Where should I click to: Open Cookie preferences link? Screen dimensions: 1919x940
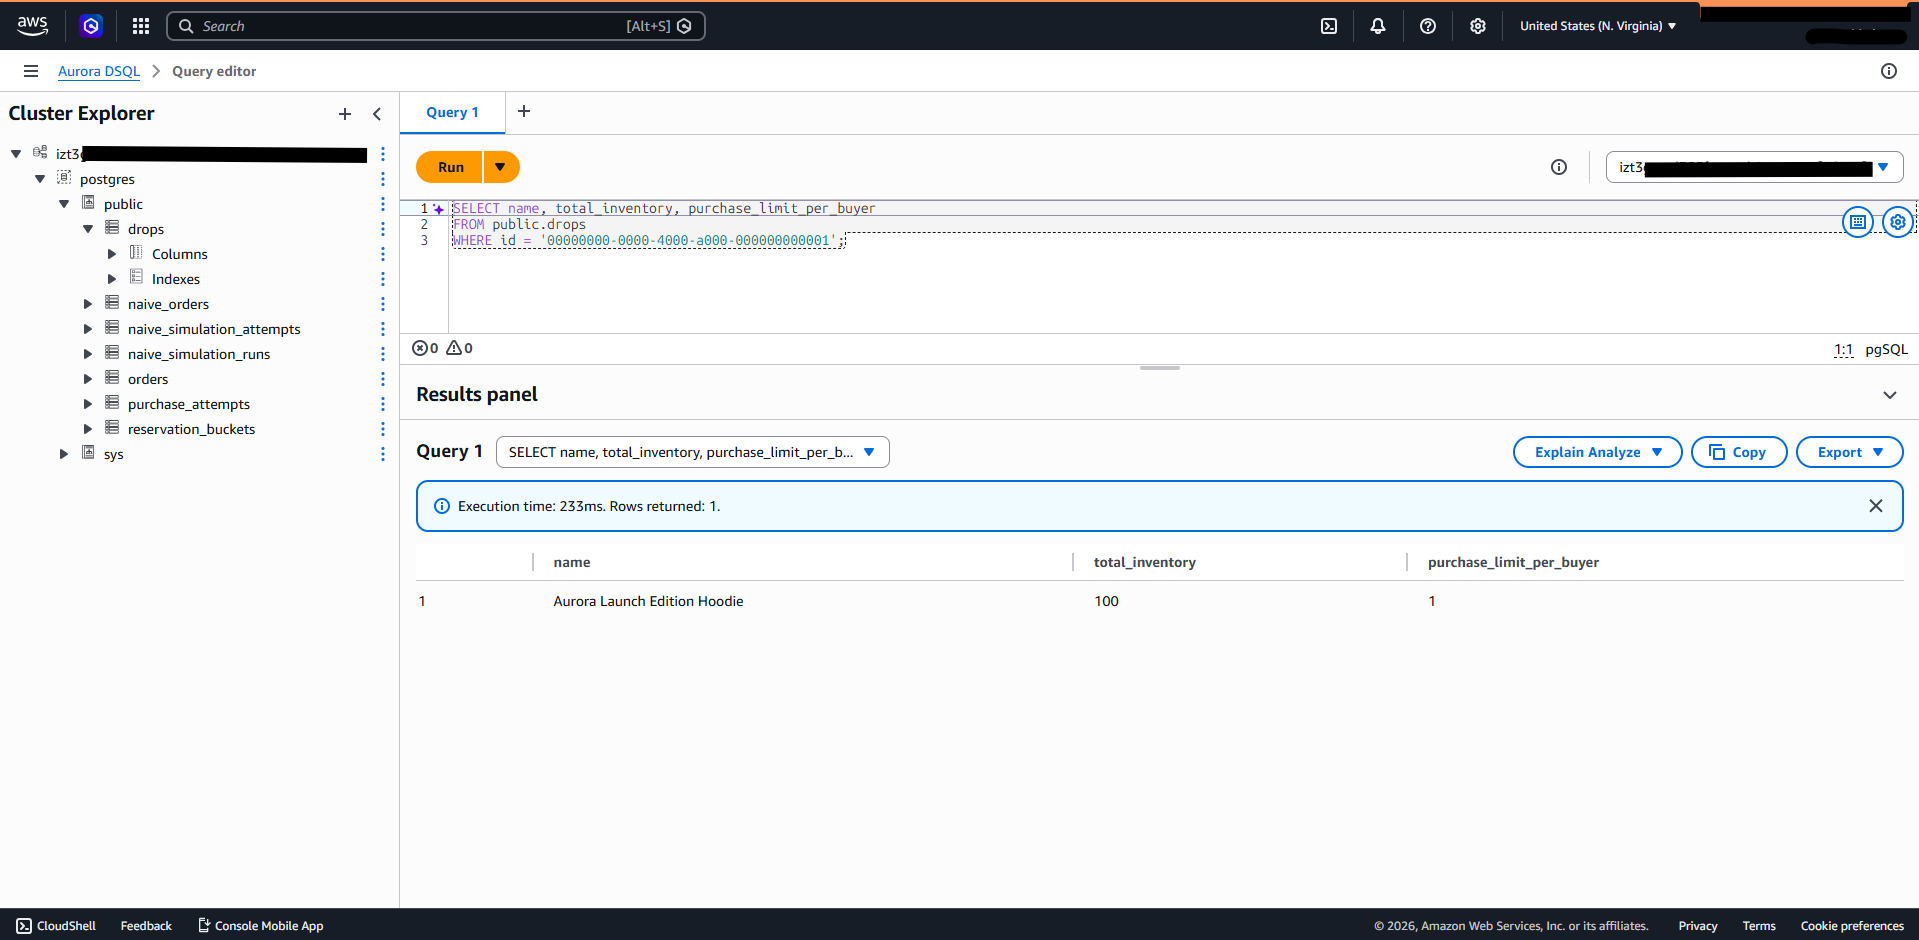(1852, 926)
